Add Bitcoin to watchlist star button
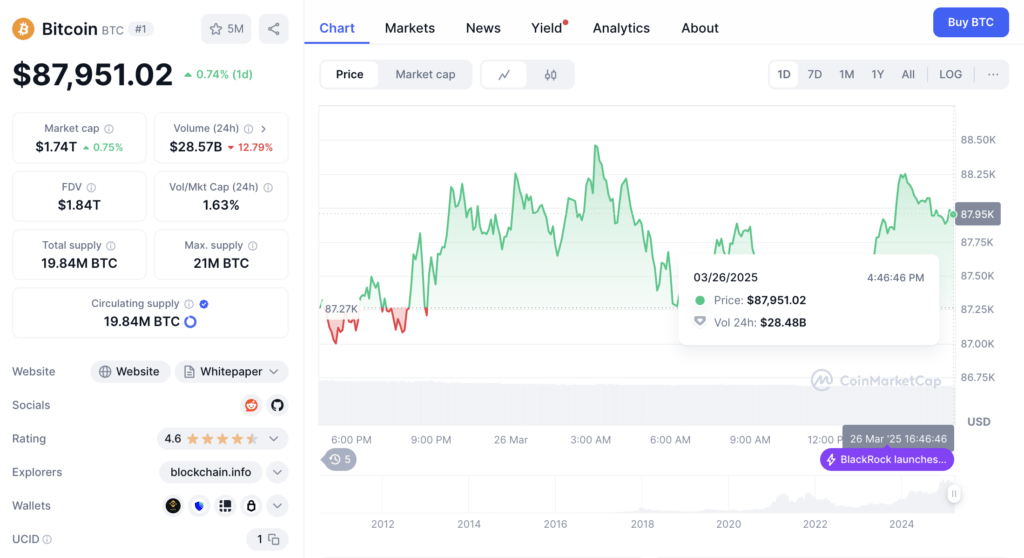The width and height of the screenshot is (1024, 558). 226,29
